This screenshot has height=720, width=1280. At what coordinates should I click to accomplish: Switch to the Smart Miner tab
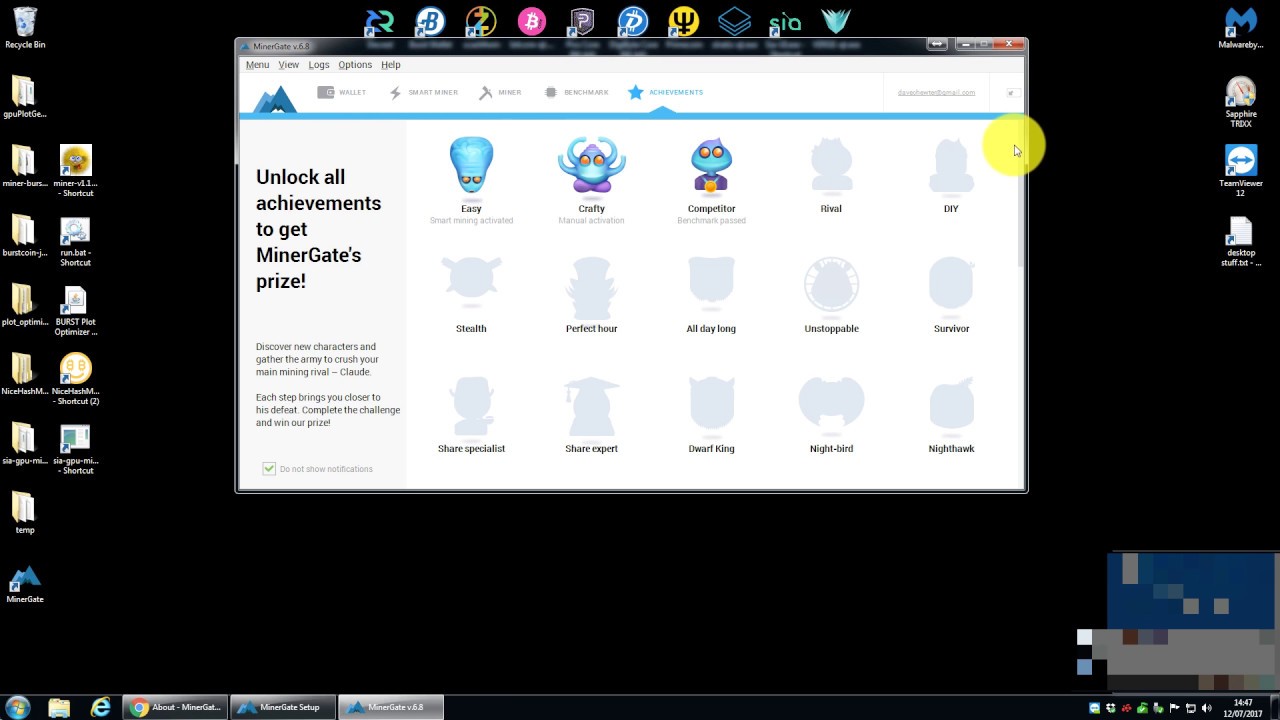tap(423, 92)
